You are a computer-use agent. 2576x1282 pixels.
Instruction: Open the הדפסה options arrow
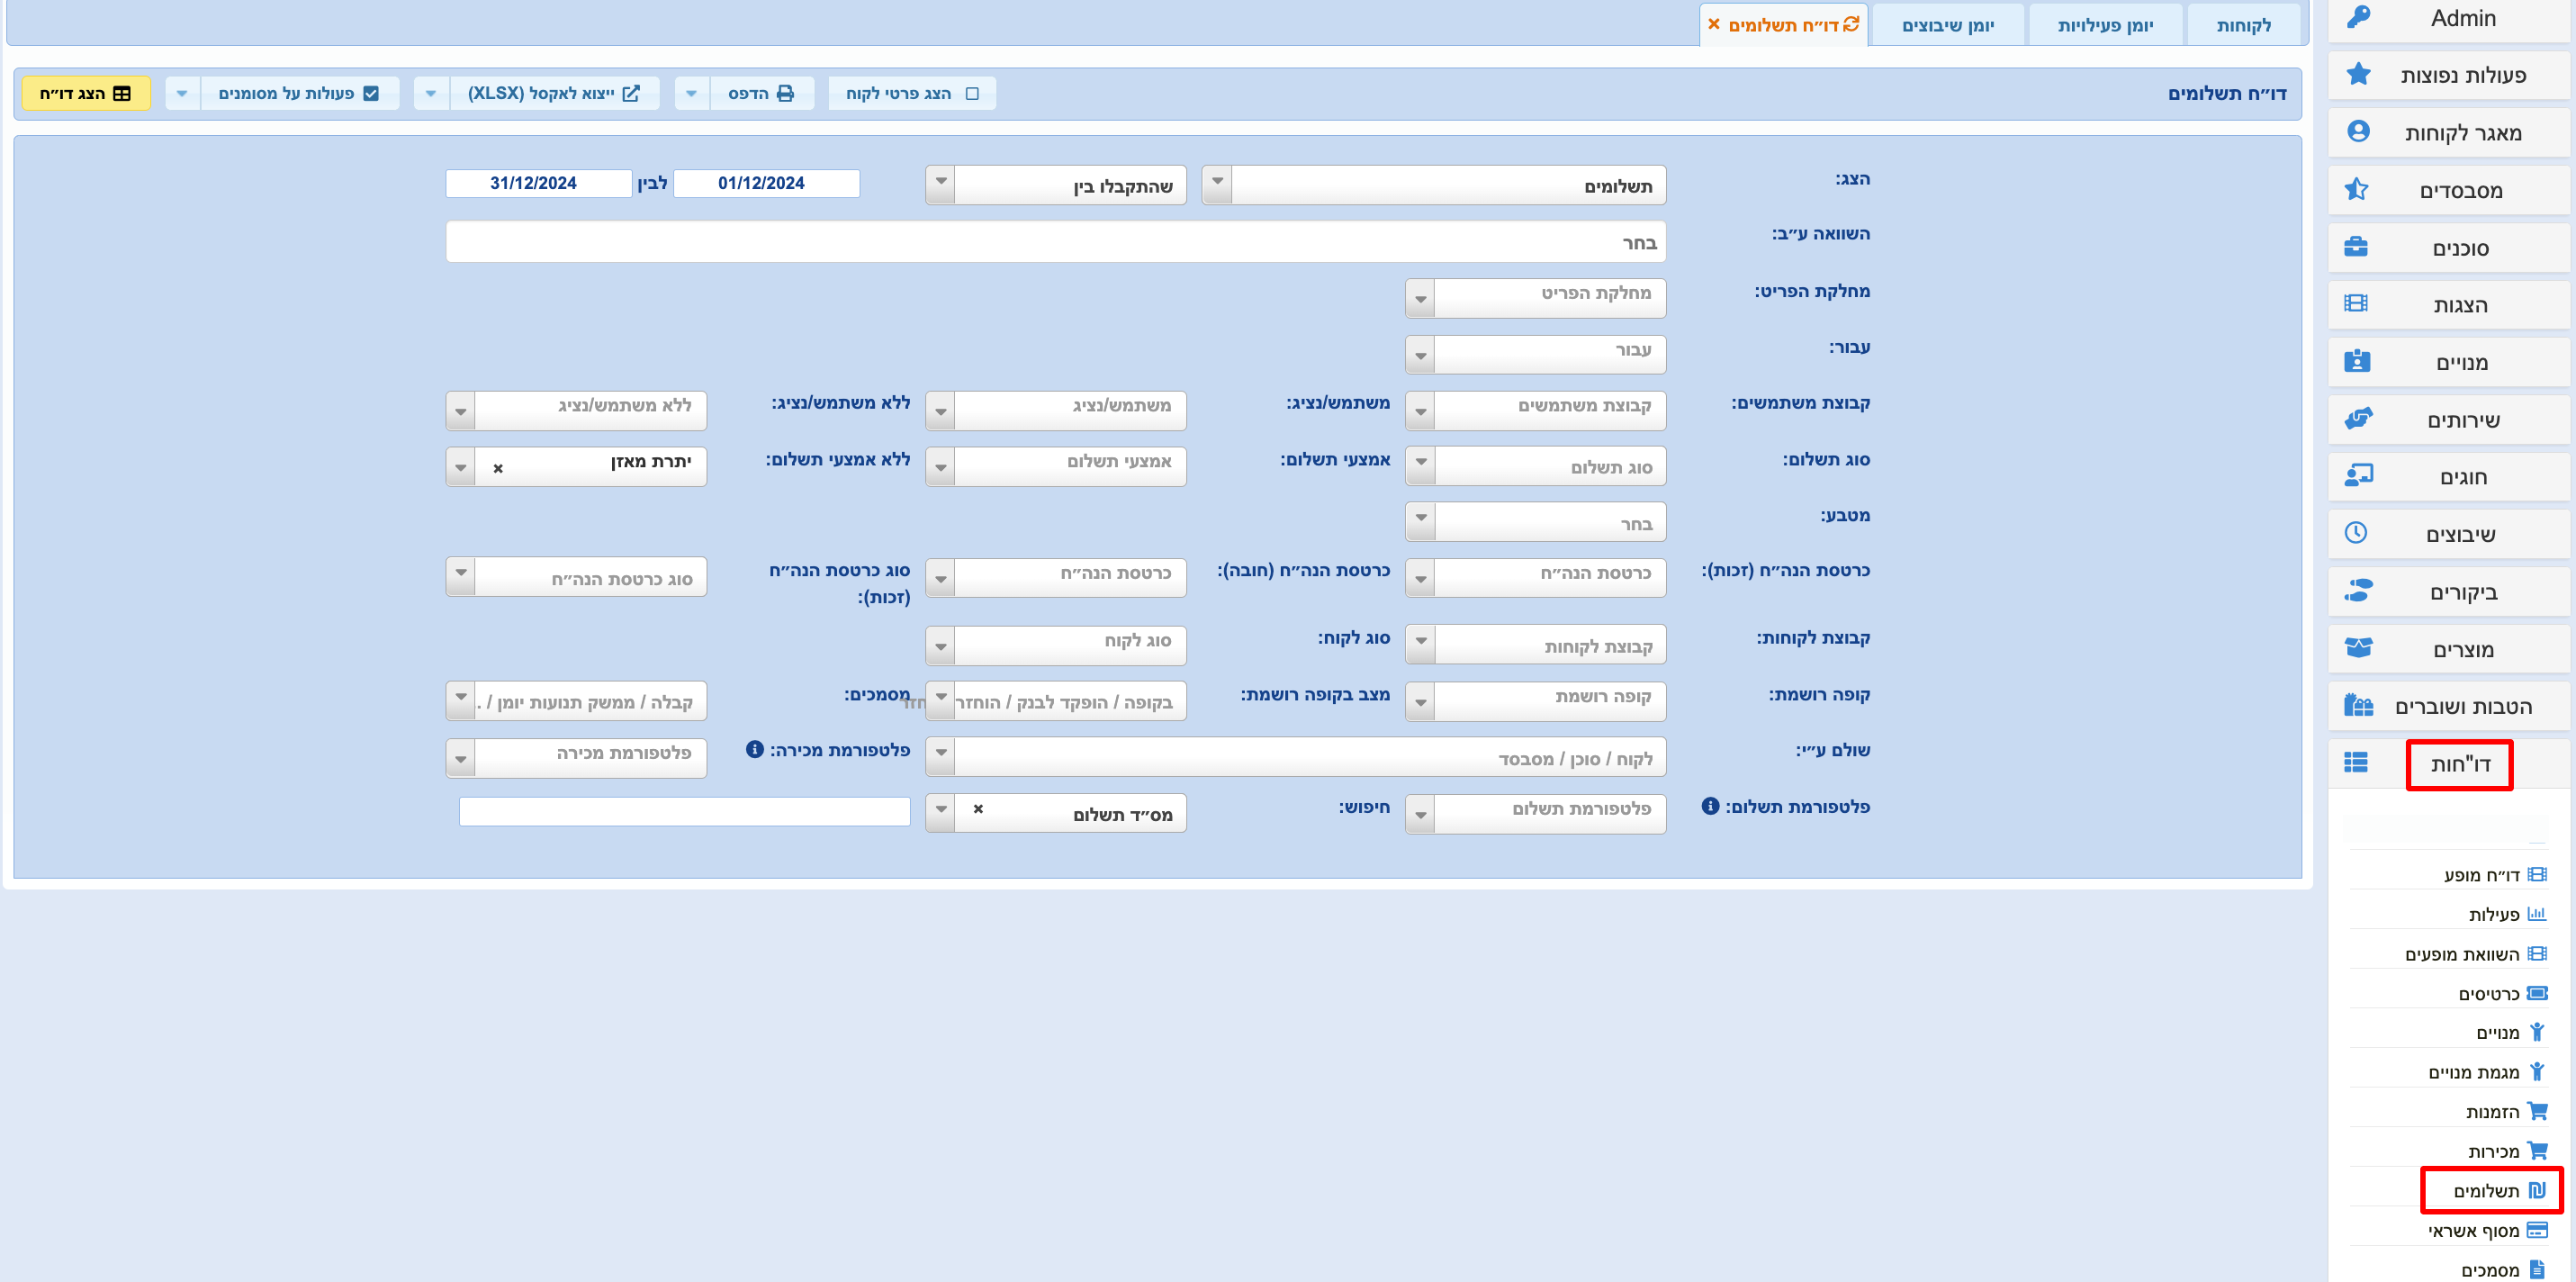click(691, 93)
